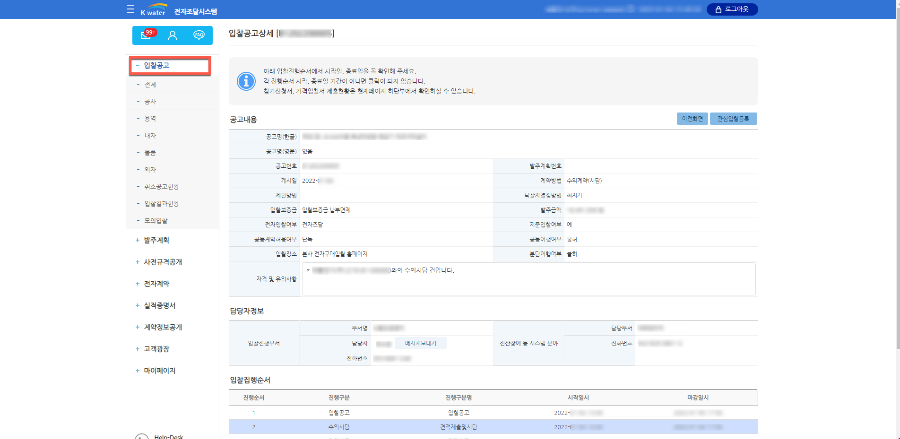Expand the 사전규격공개 sidebar menu

159,262
